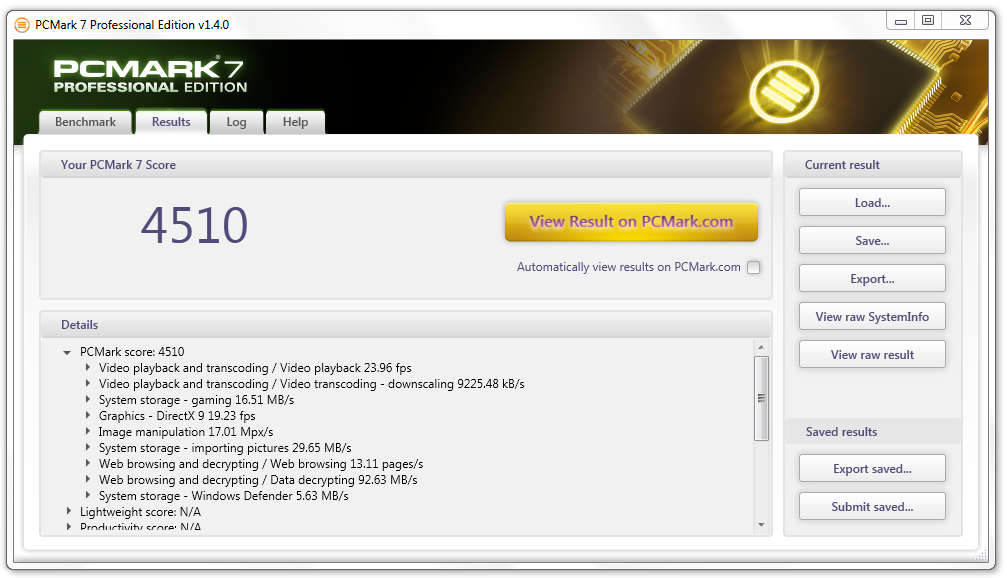Export the current result
Image resolution: width=1007 pixels, height=578 pixels.
pos(871,277)
